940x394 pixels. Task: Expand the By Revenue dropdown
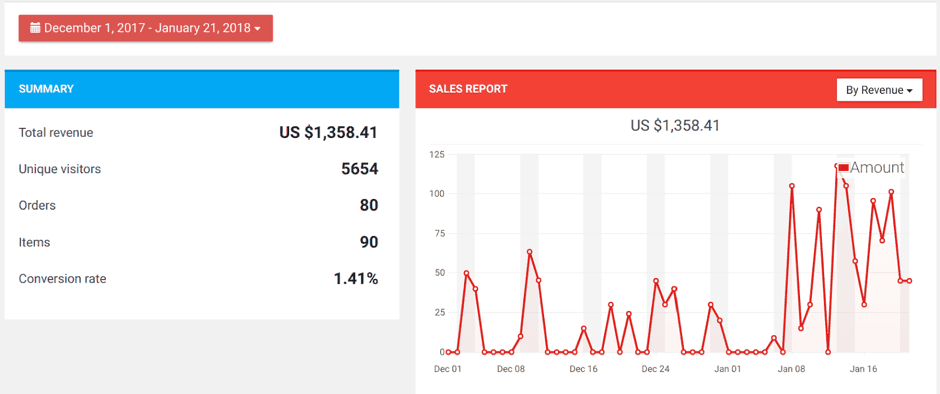(x=879, y=90)
